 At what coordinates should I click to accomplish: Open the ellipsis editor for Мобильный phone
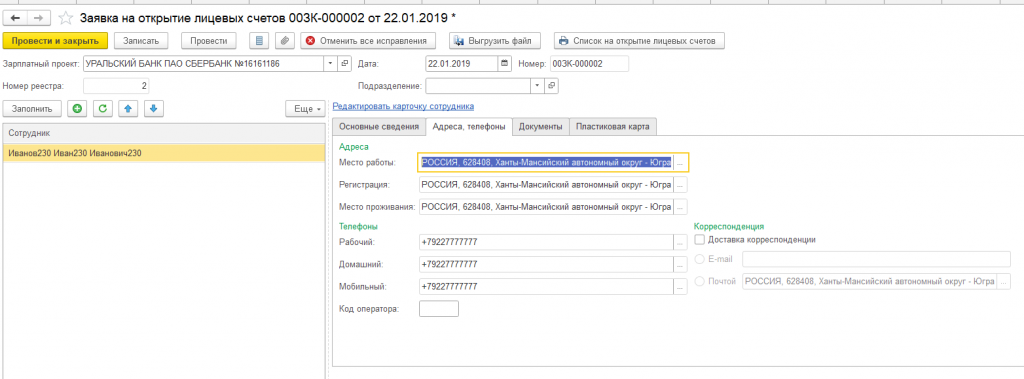point(680,287)
